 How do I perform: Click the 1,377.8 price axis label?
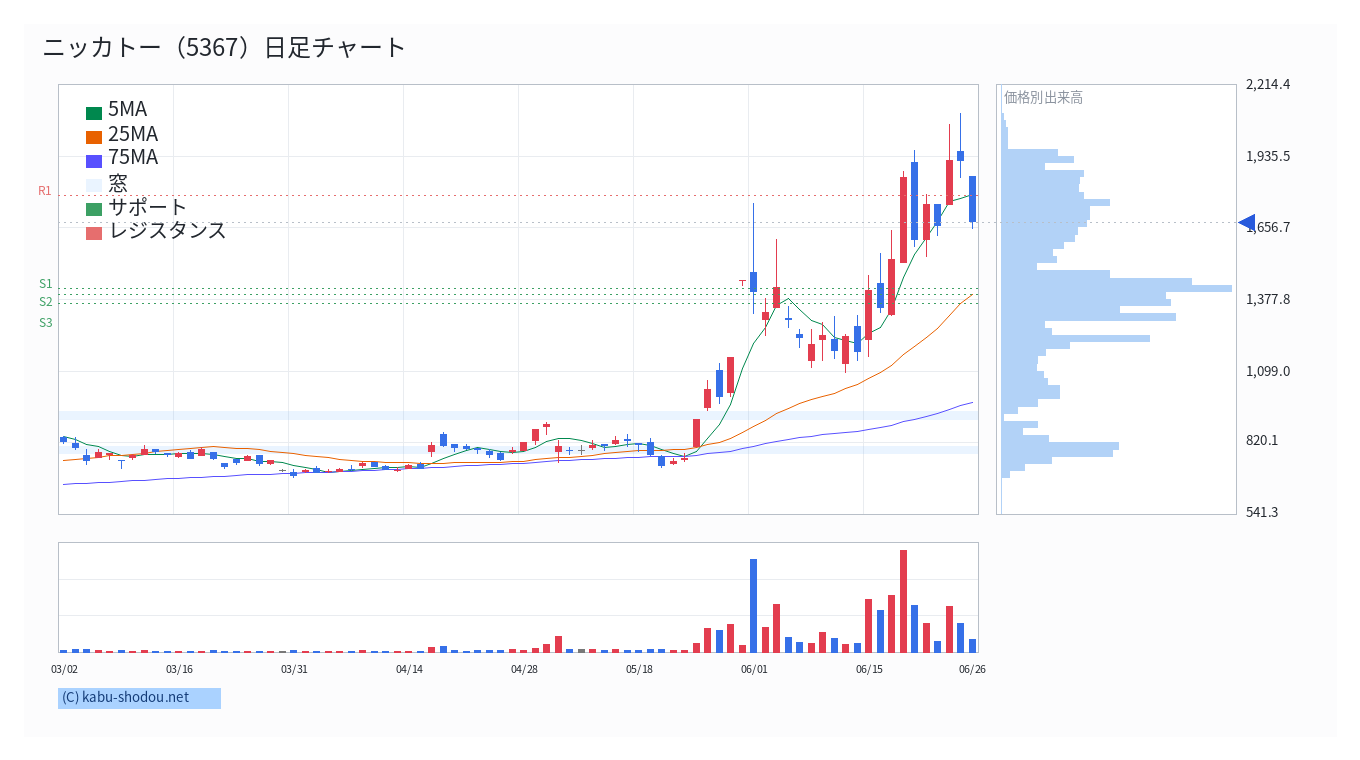[1268, 299]
